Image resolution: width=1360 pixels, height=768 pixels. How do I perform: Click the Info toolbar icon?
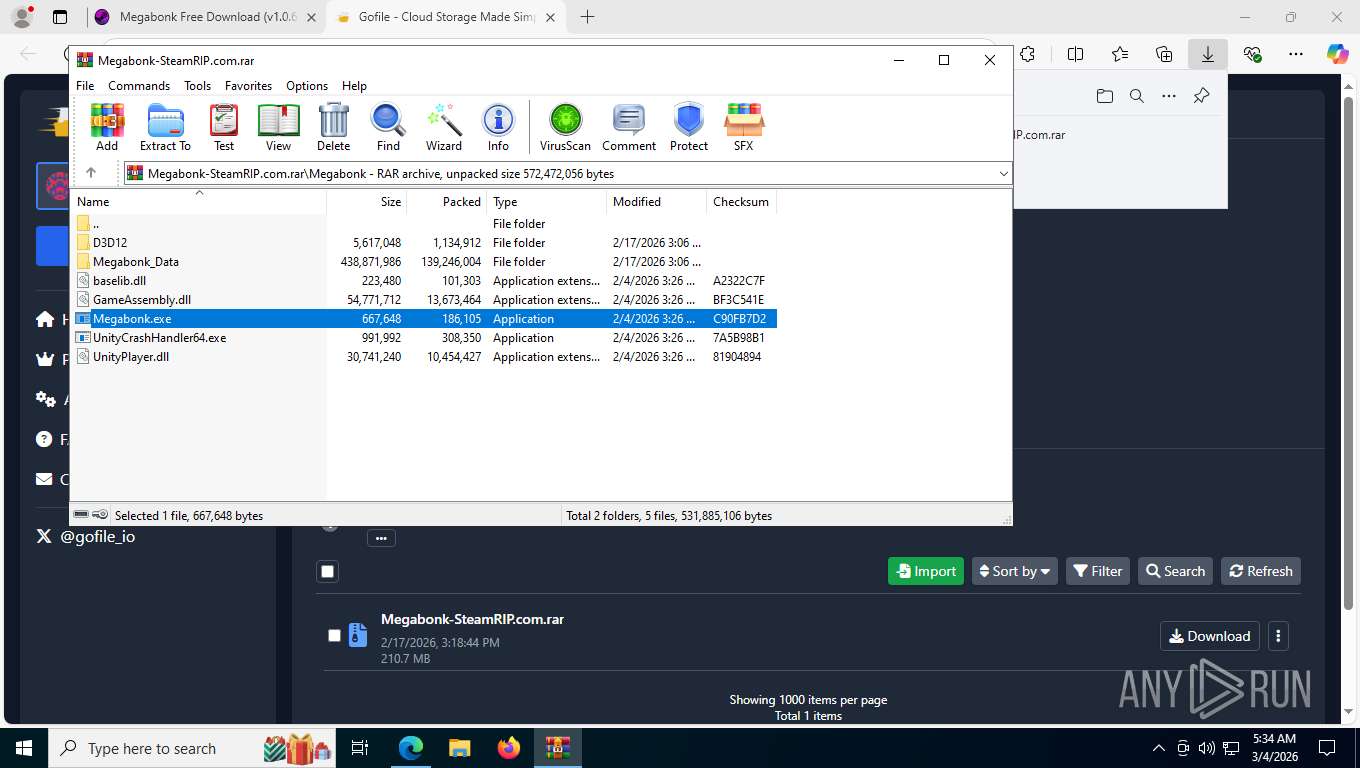point(498,127)
